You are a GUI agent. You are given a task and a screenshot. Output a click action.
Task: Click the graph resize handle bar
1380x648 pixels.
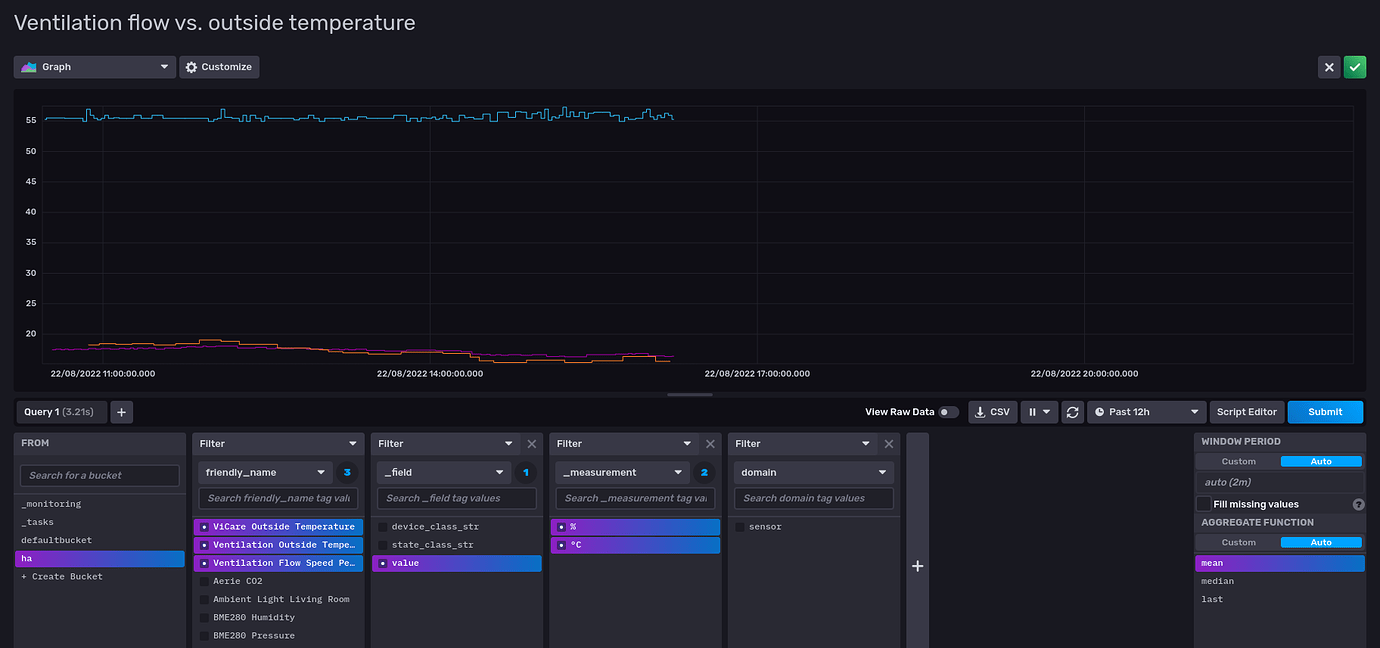point(690,394)
